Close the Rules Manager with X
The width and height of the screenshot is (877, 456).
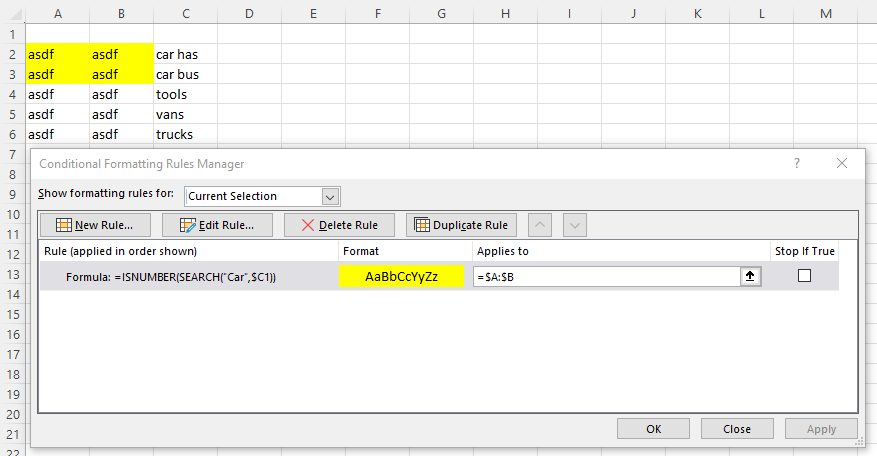842,163
